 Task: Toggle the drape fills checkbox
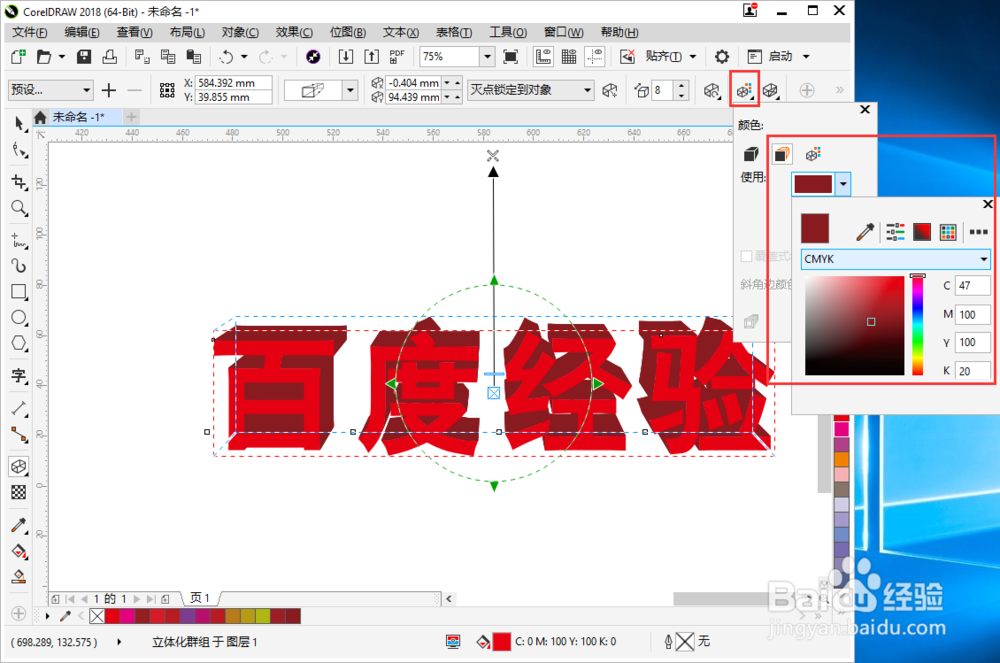(746, 256)
